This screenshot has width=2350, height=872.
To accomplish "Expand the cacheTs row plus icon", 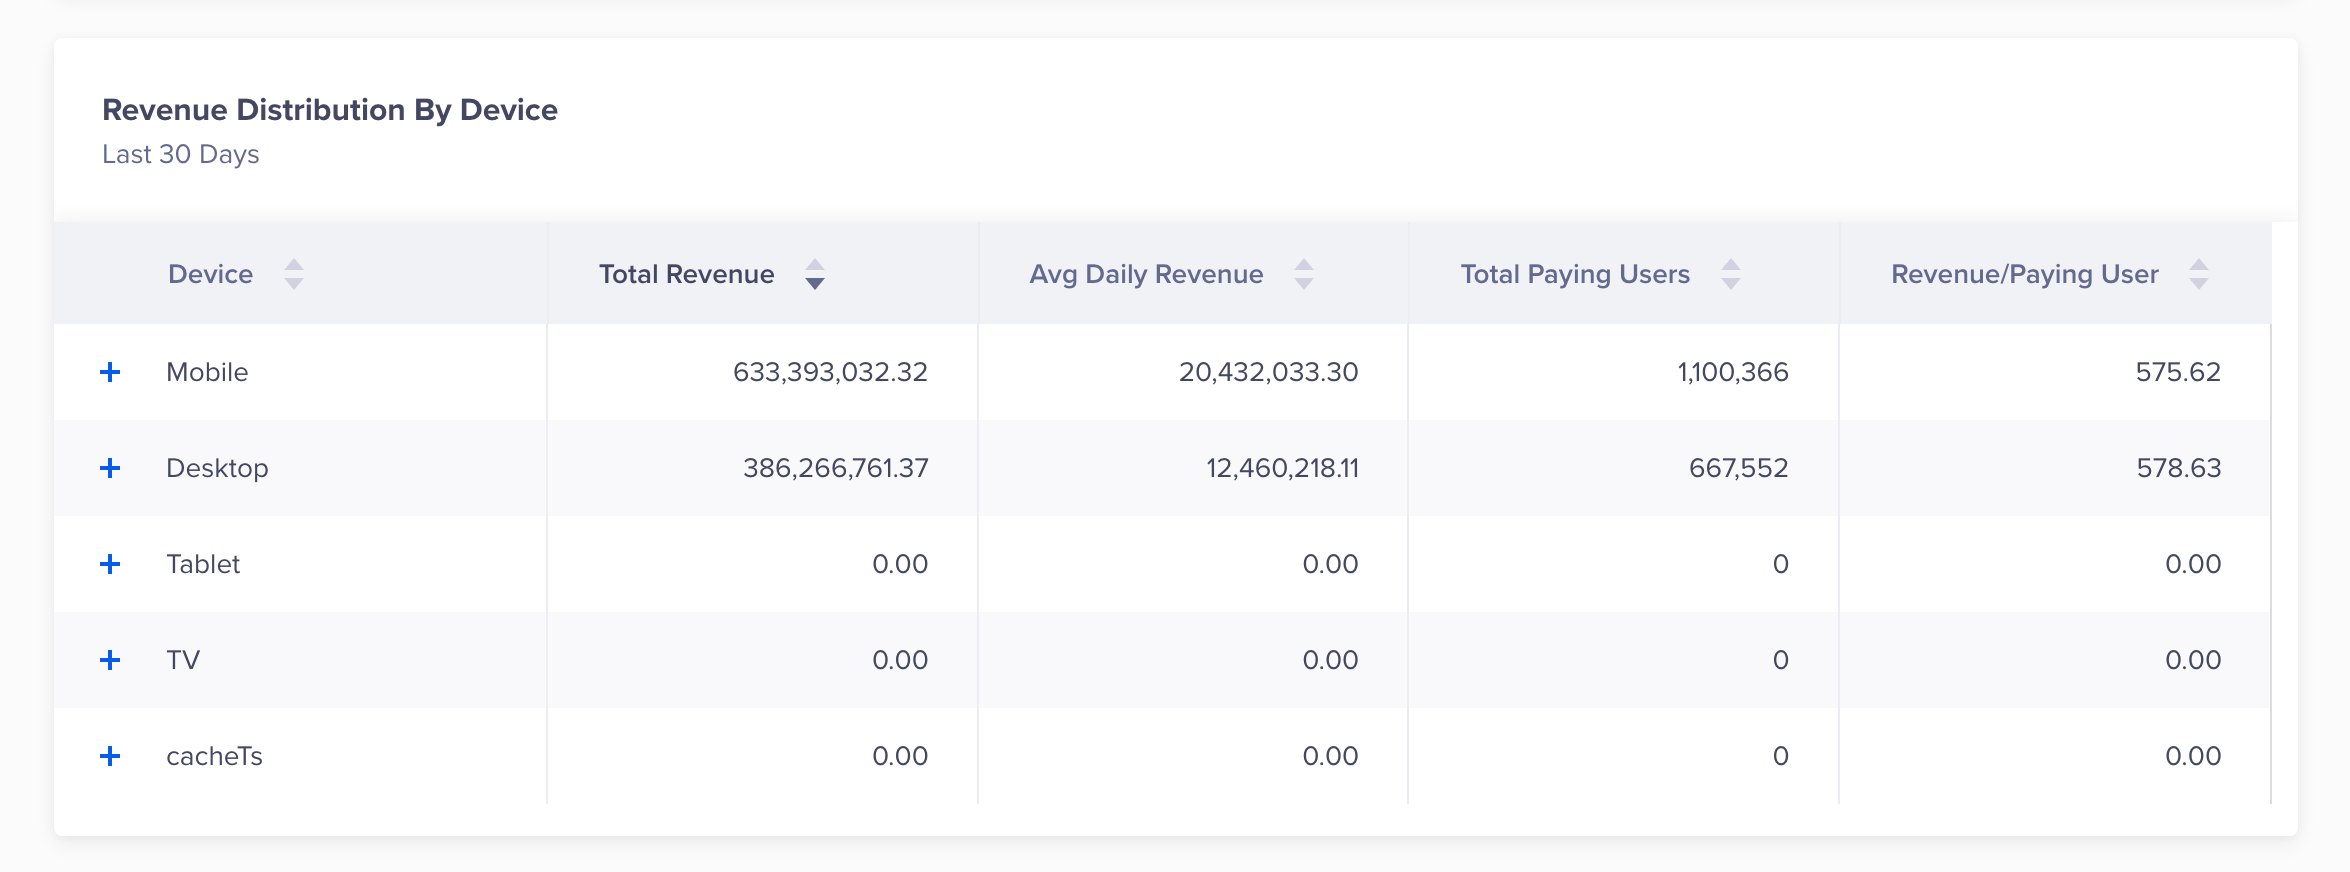I will point(110,756).
